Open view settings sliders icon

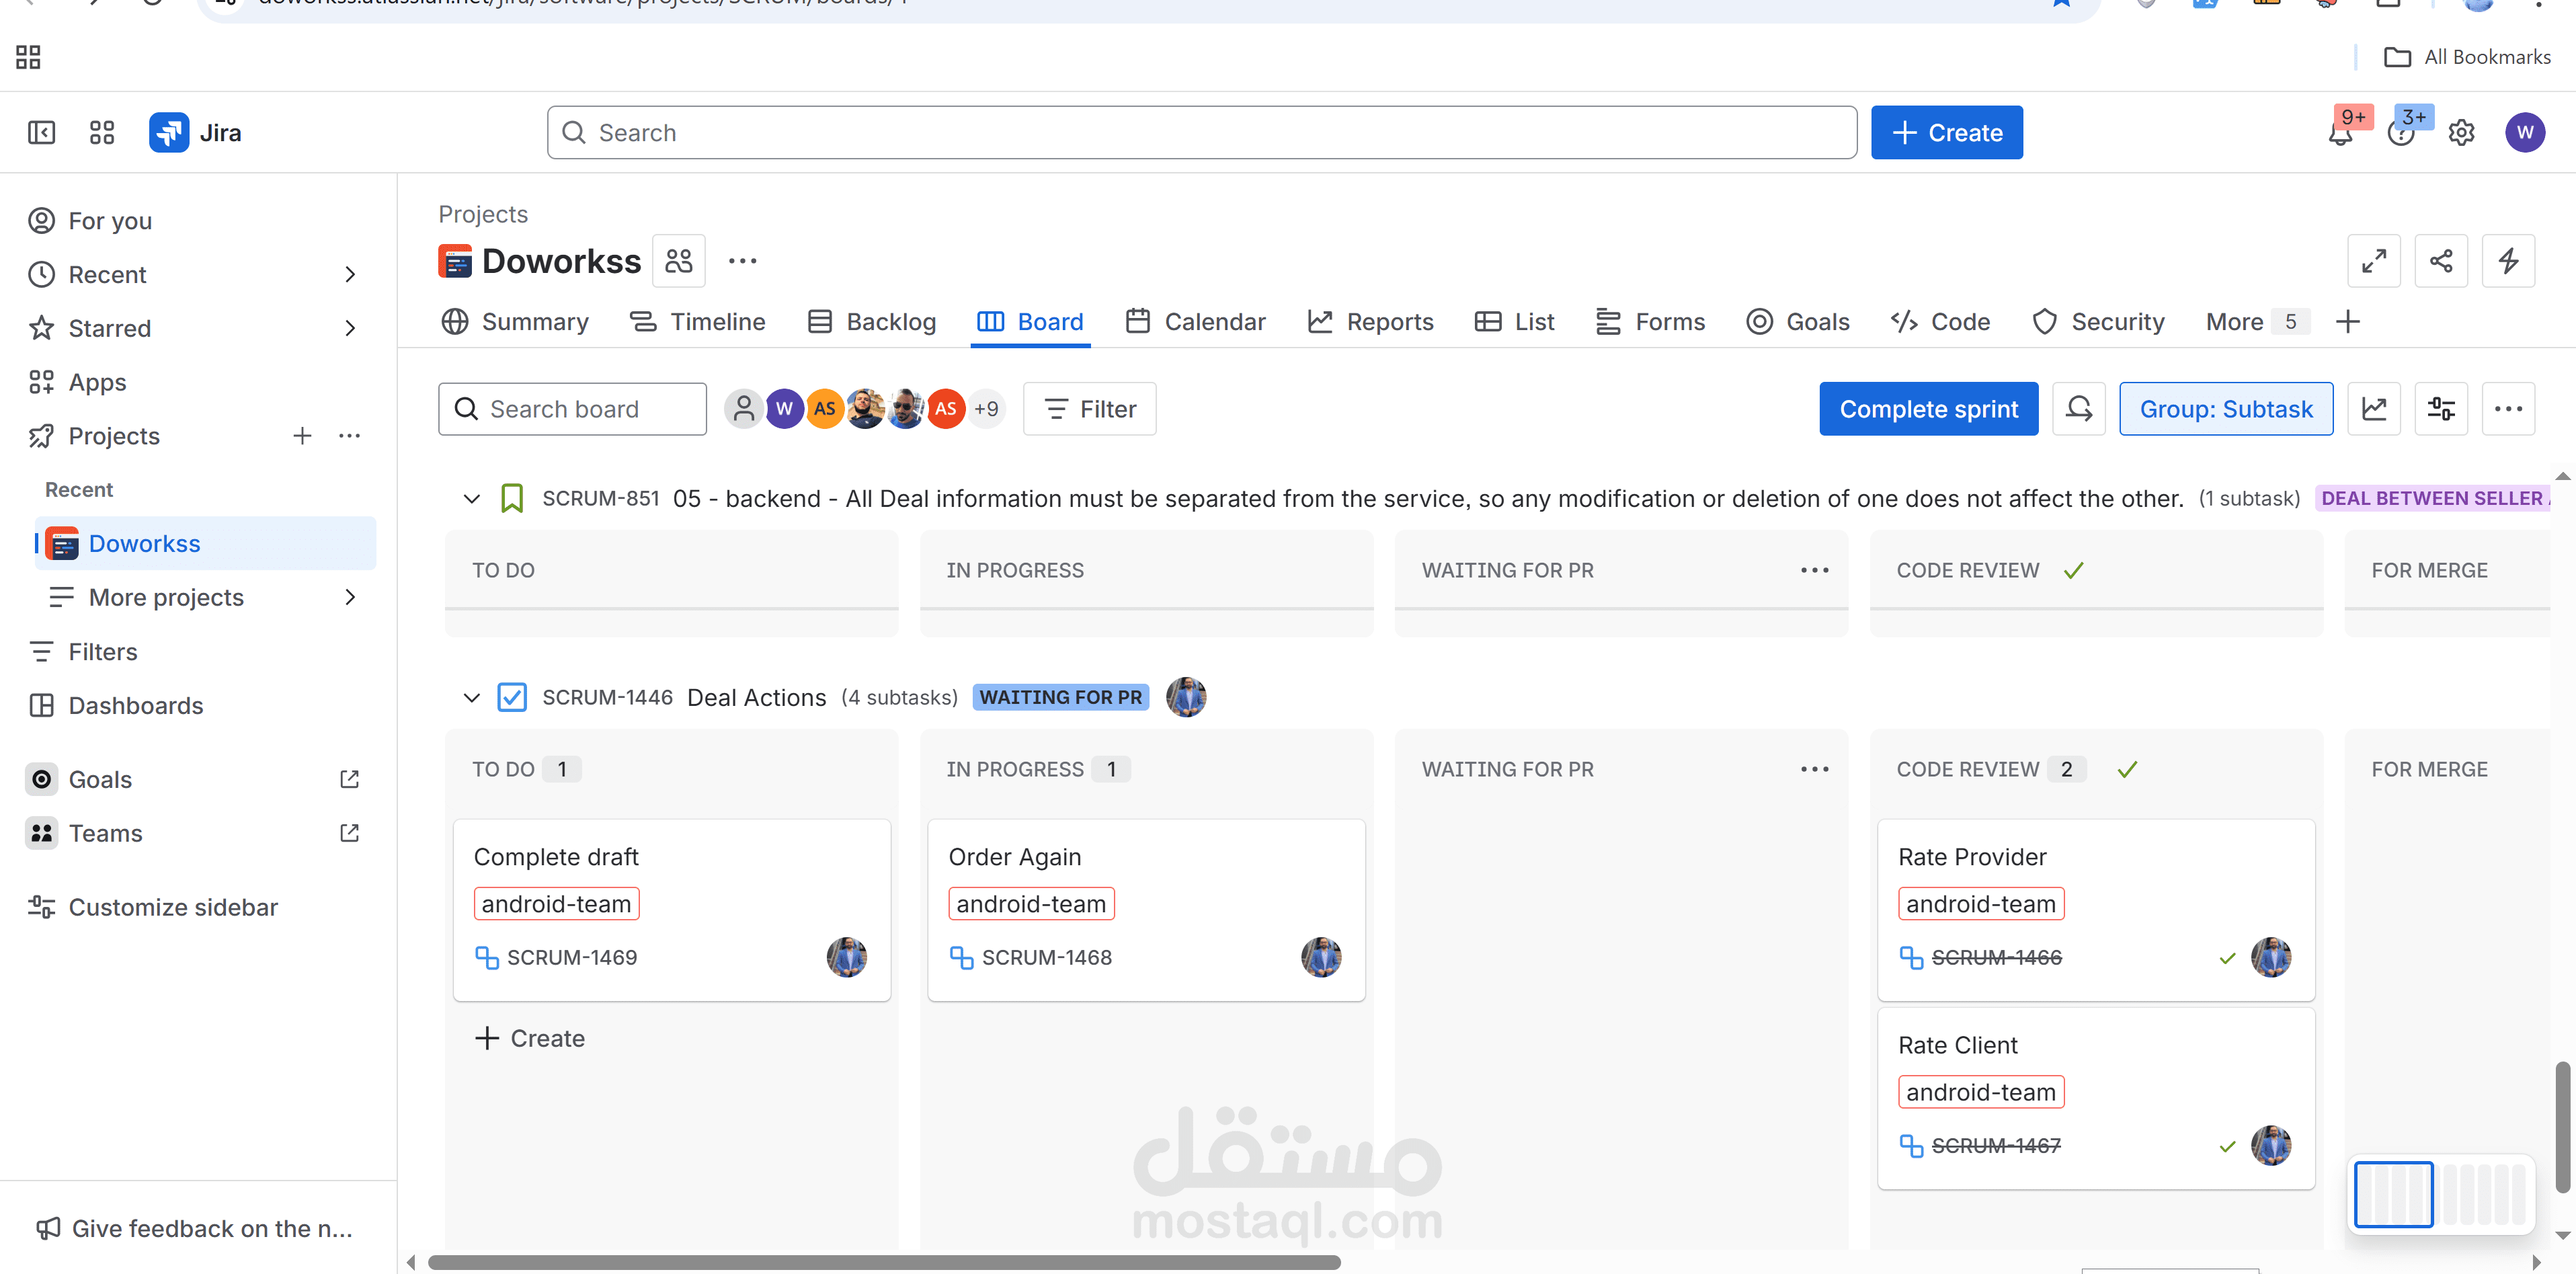pyautogui.click(x=2440, y=409)
